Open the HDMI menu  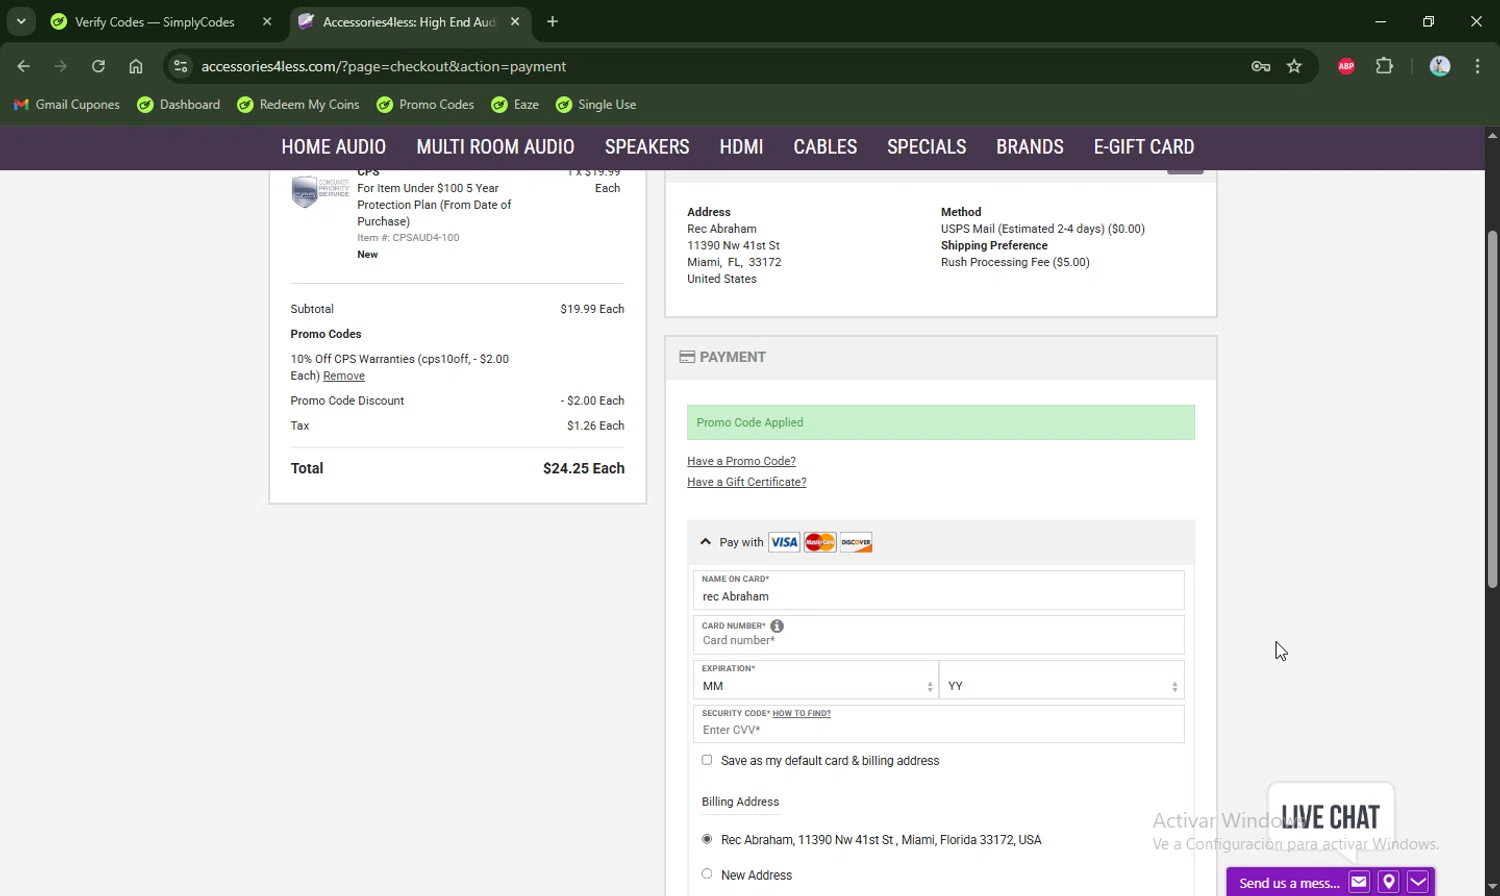(741, 147)
